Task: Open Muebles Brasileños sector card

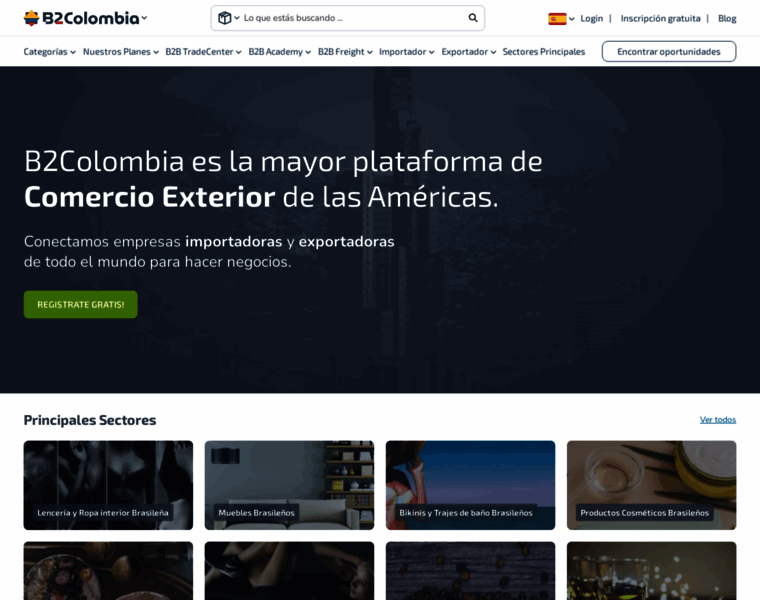Action: tap(289, 485)
